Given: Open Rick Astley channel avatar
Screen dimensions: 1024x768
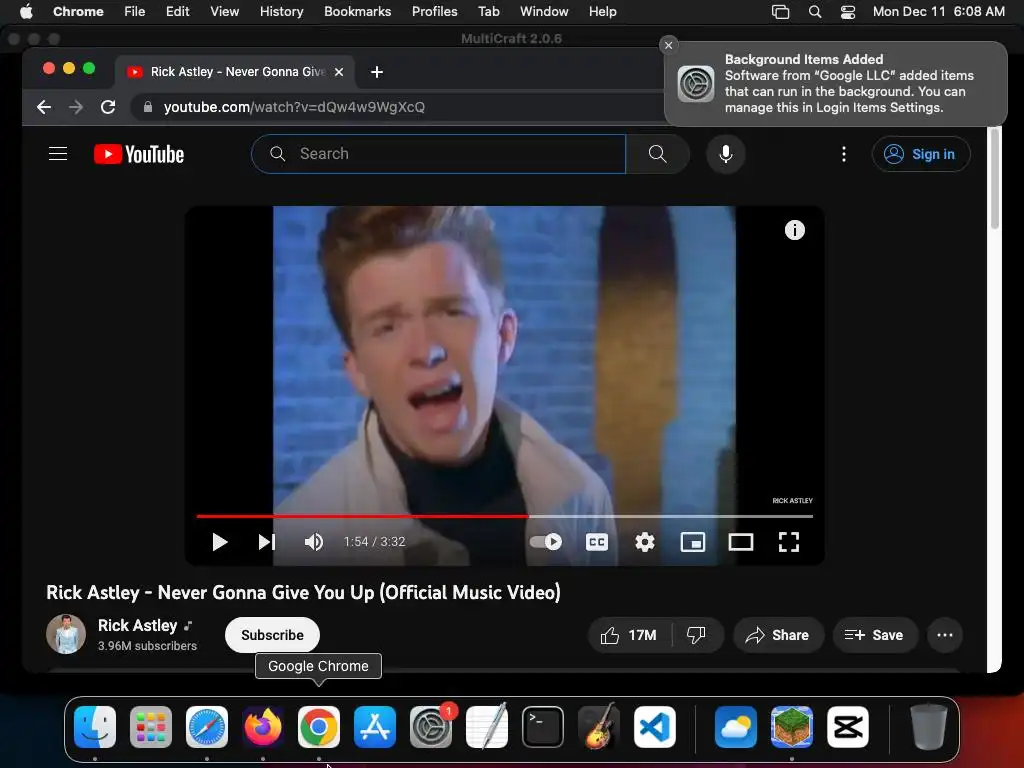Looking at the screenshot, I should click(66, 634).
